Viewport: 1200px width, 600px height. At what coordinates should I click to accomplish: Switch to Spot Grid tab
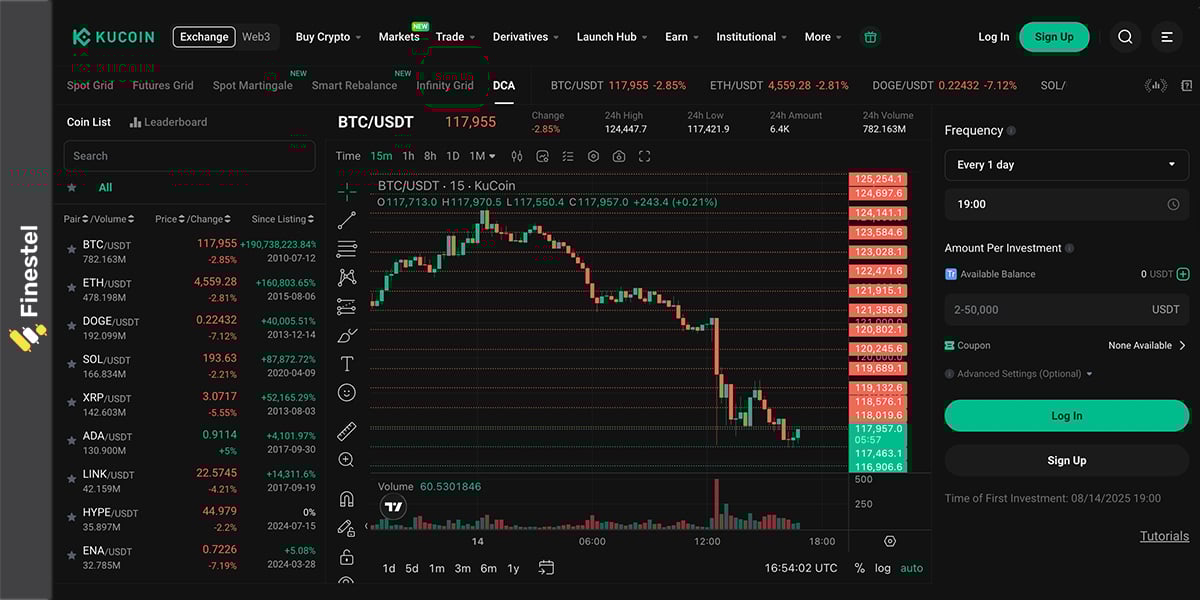click(90, 86)
